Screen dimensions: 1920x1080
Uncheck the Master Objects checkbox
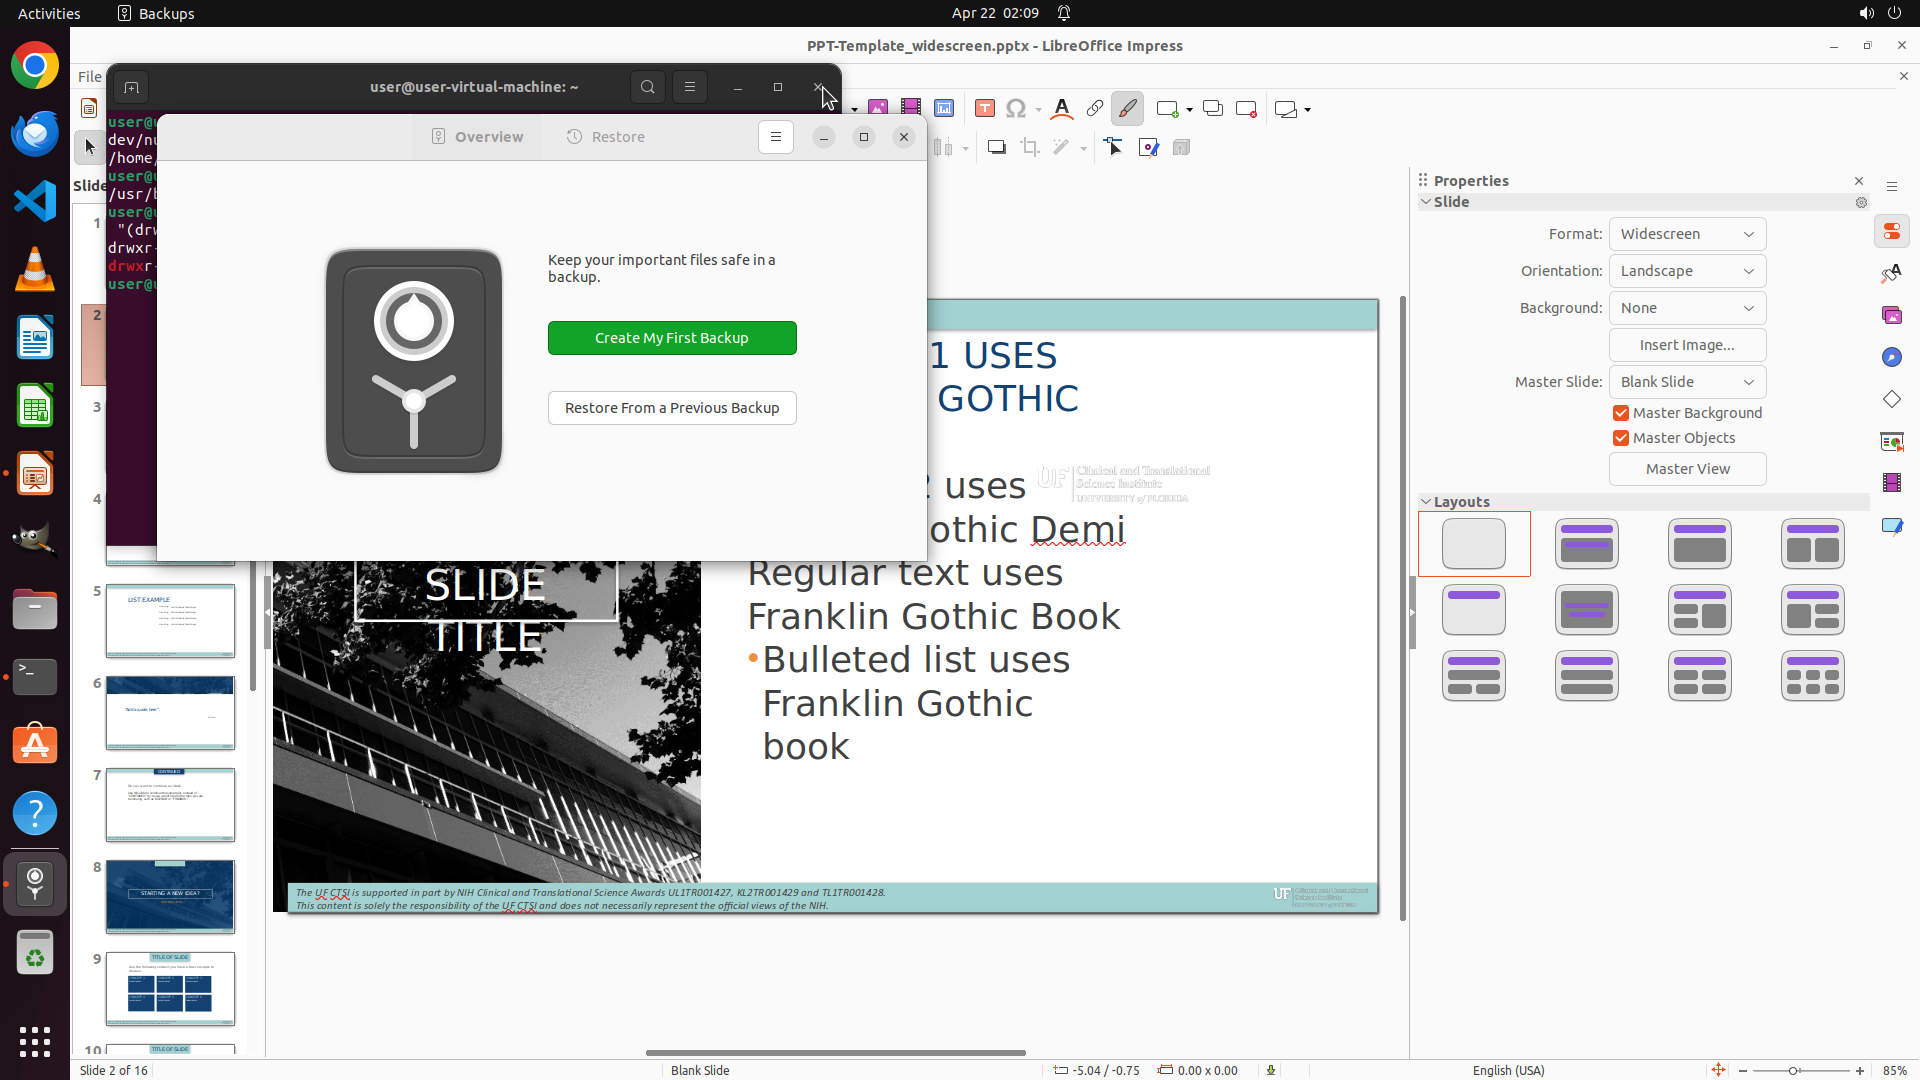(x=1621, y=438)
